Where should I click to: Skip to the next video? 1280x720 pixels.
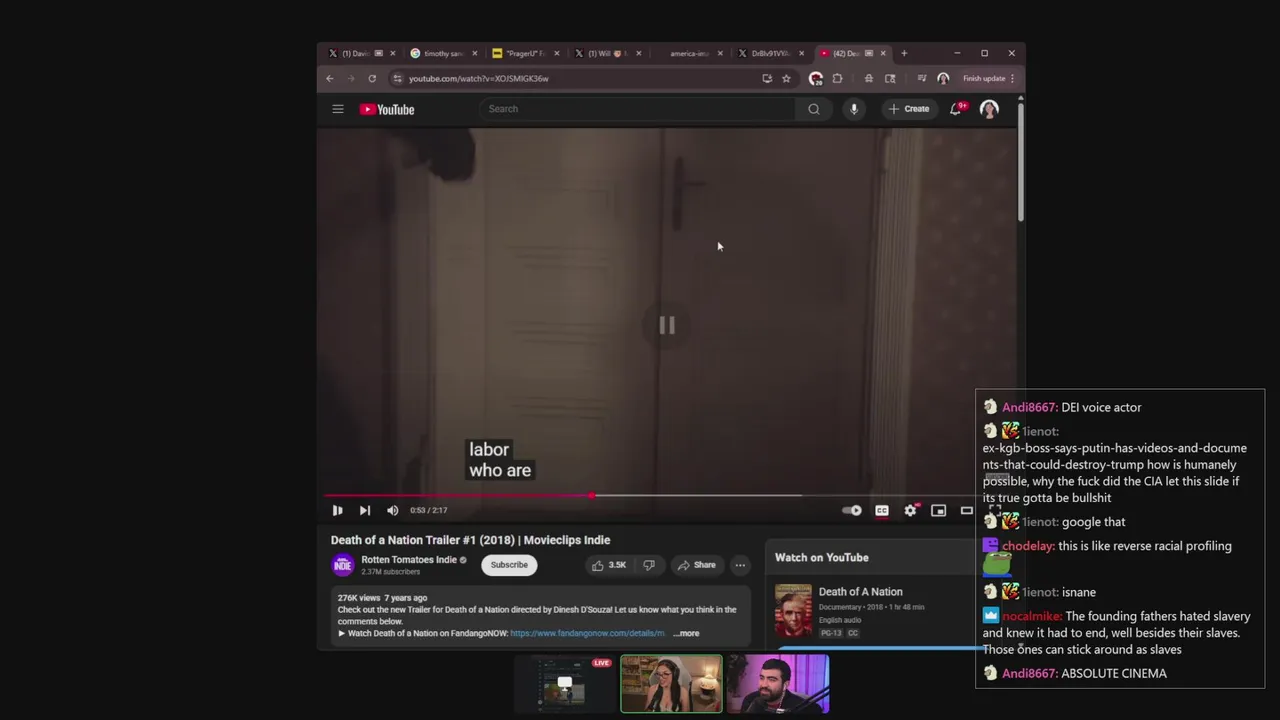(x=365, y=510)
